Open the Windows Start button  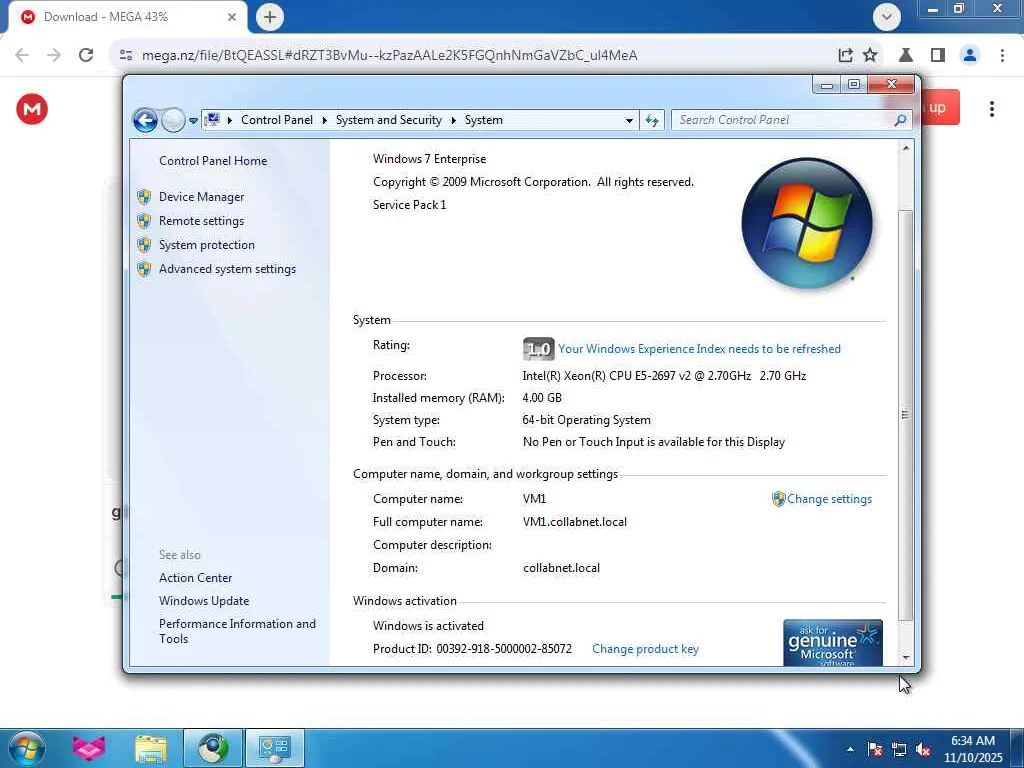tap(27, 748)
